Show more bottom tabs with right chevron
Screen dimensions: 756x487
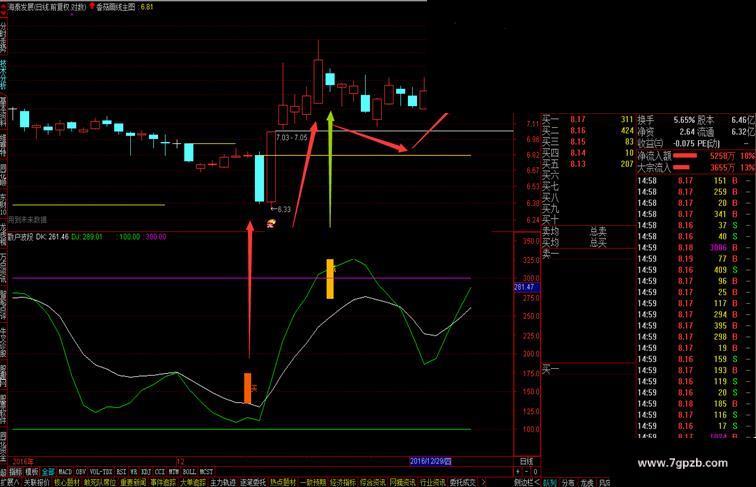click(484, 482)
